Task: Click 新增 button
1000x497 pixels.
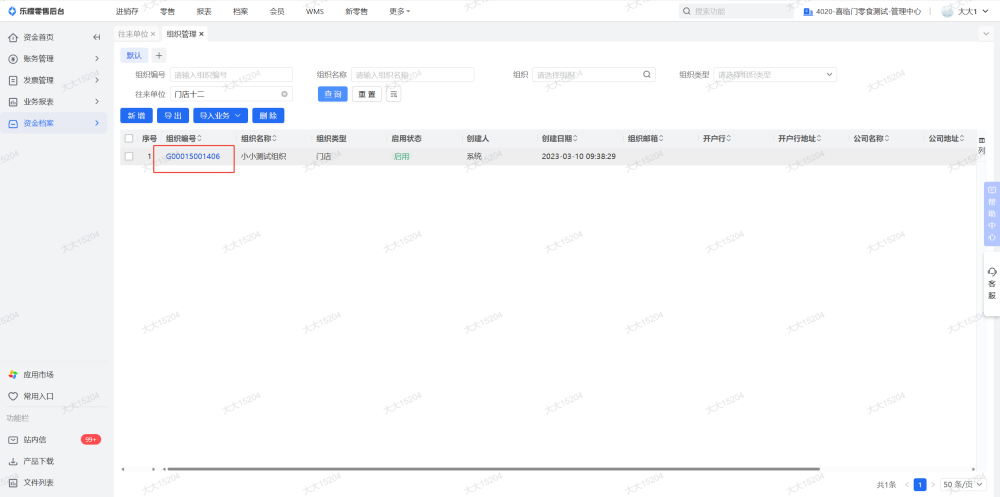Action: (x=136, y=115)
